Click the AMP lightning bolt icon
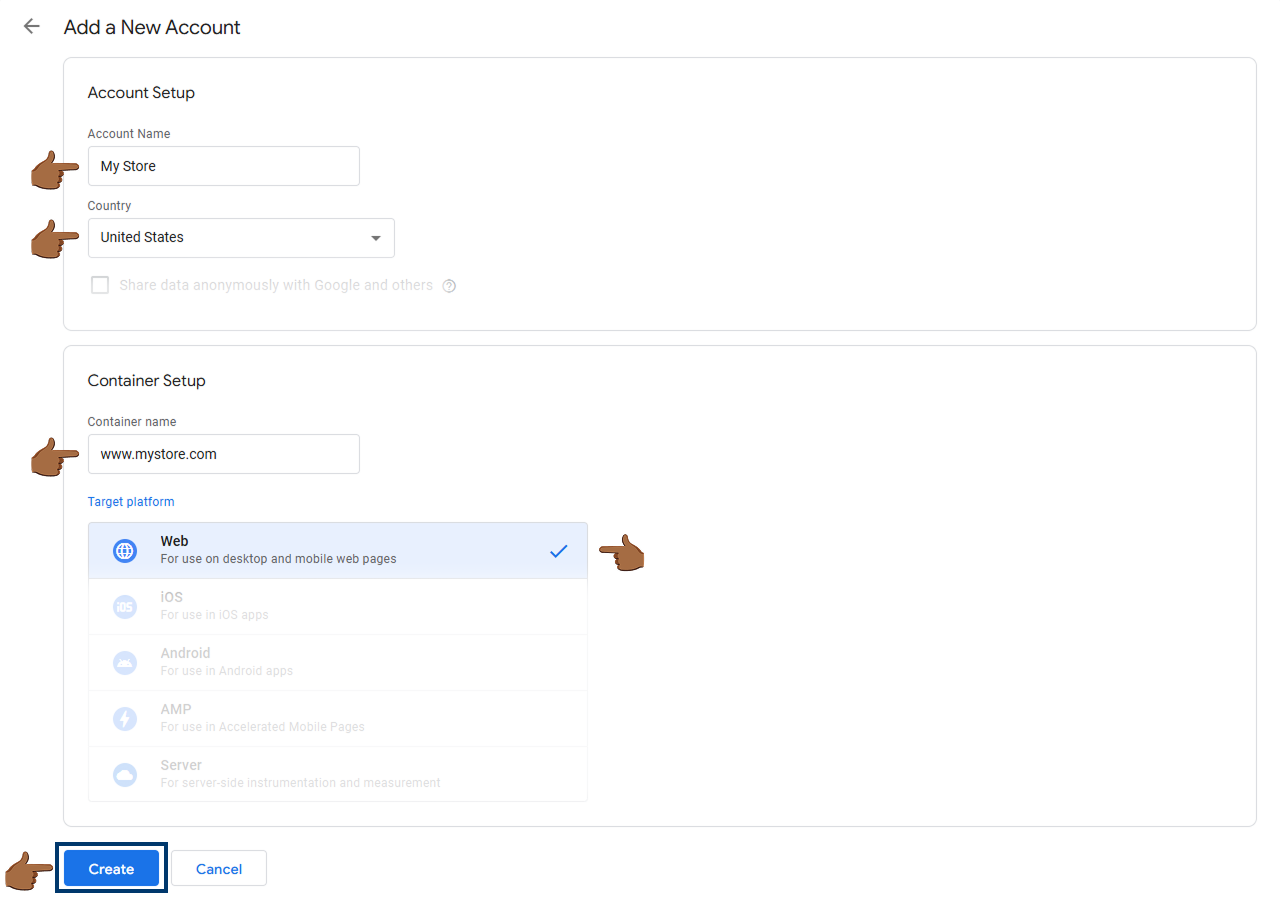Viewport: 1280px width, 900px height. (125, 718)
